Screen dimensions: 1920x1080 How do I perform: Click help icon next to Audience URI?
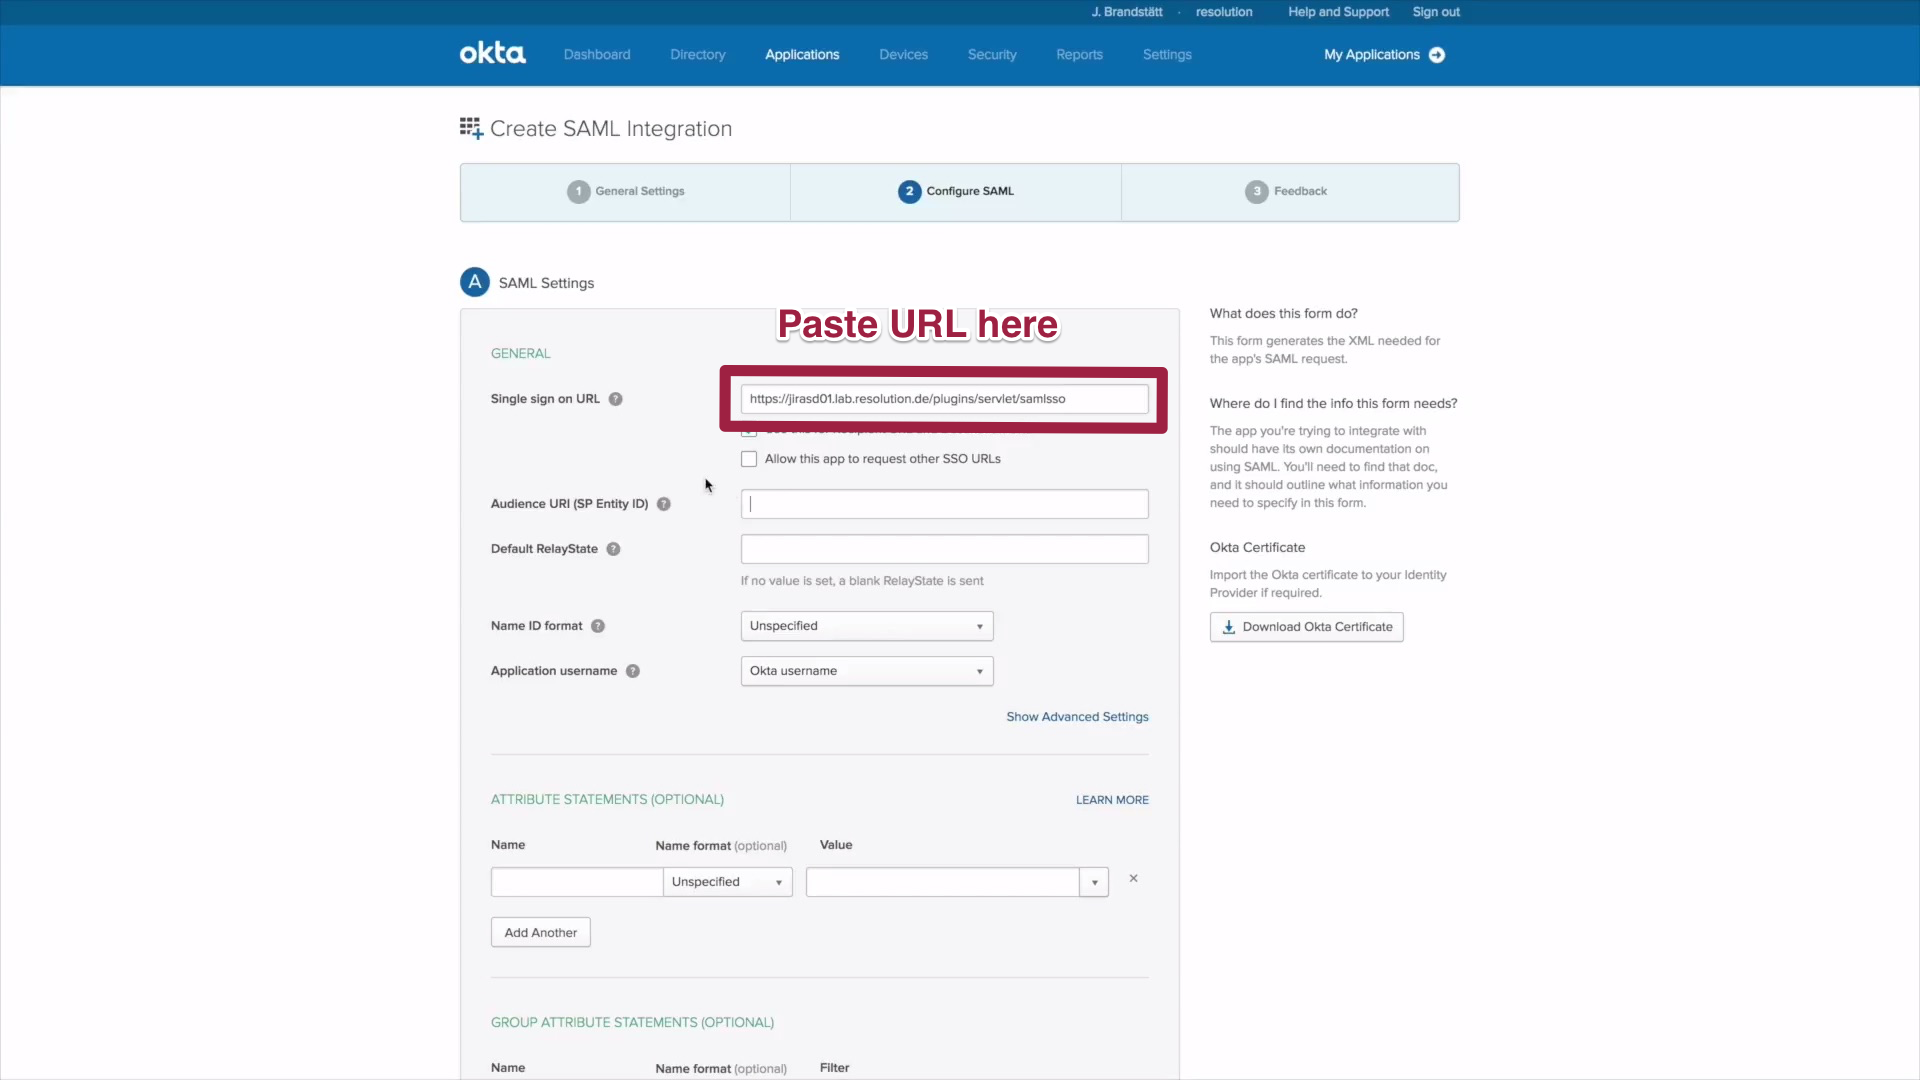[664, 504]
